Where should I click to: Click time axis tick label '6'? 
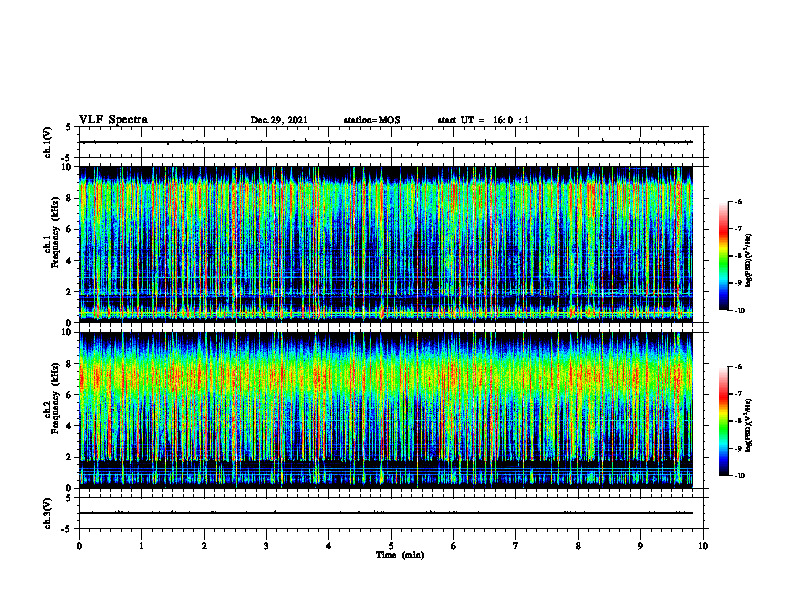pos(454,546)
